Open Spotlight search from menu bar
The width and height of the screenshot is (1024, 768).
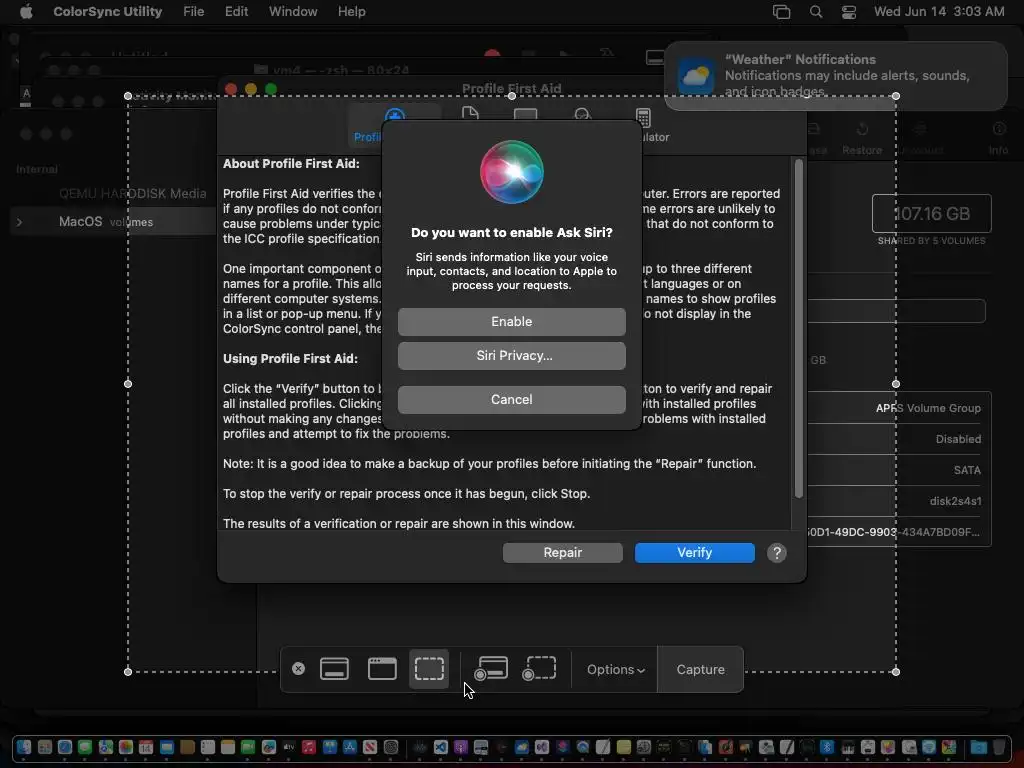click(816, 12)
